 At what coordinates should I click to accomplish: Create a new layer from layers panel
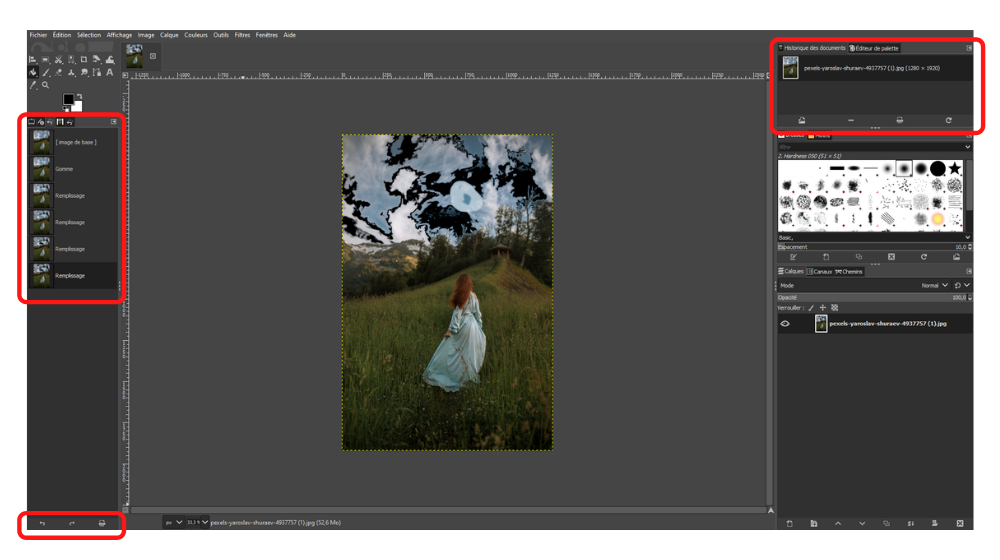tap(790, 523)
